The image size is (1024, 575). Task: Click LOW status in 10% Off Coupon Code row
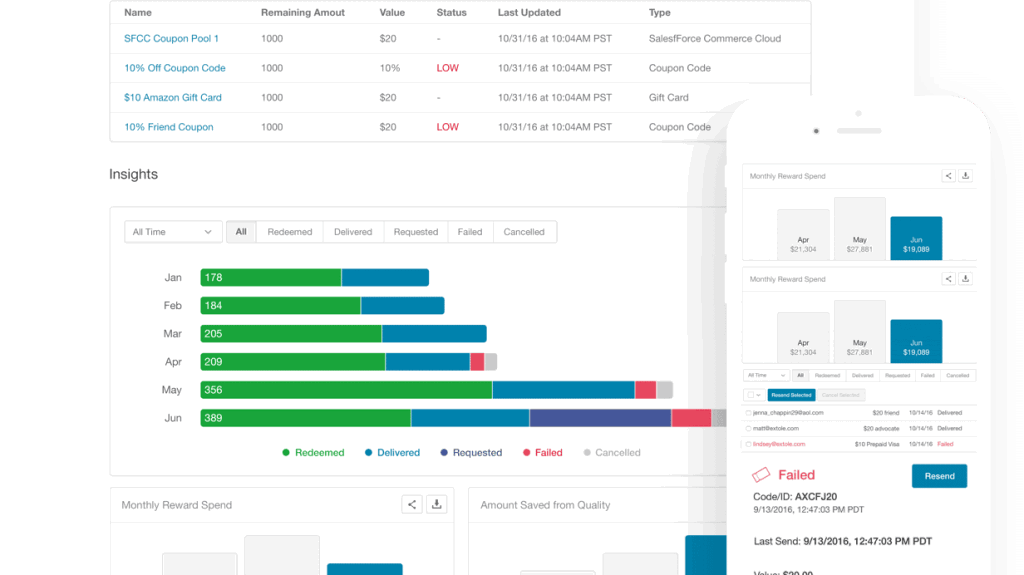pos(447,68)
